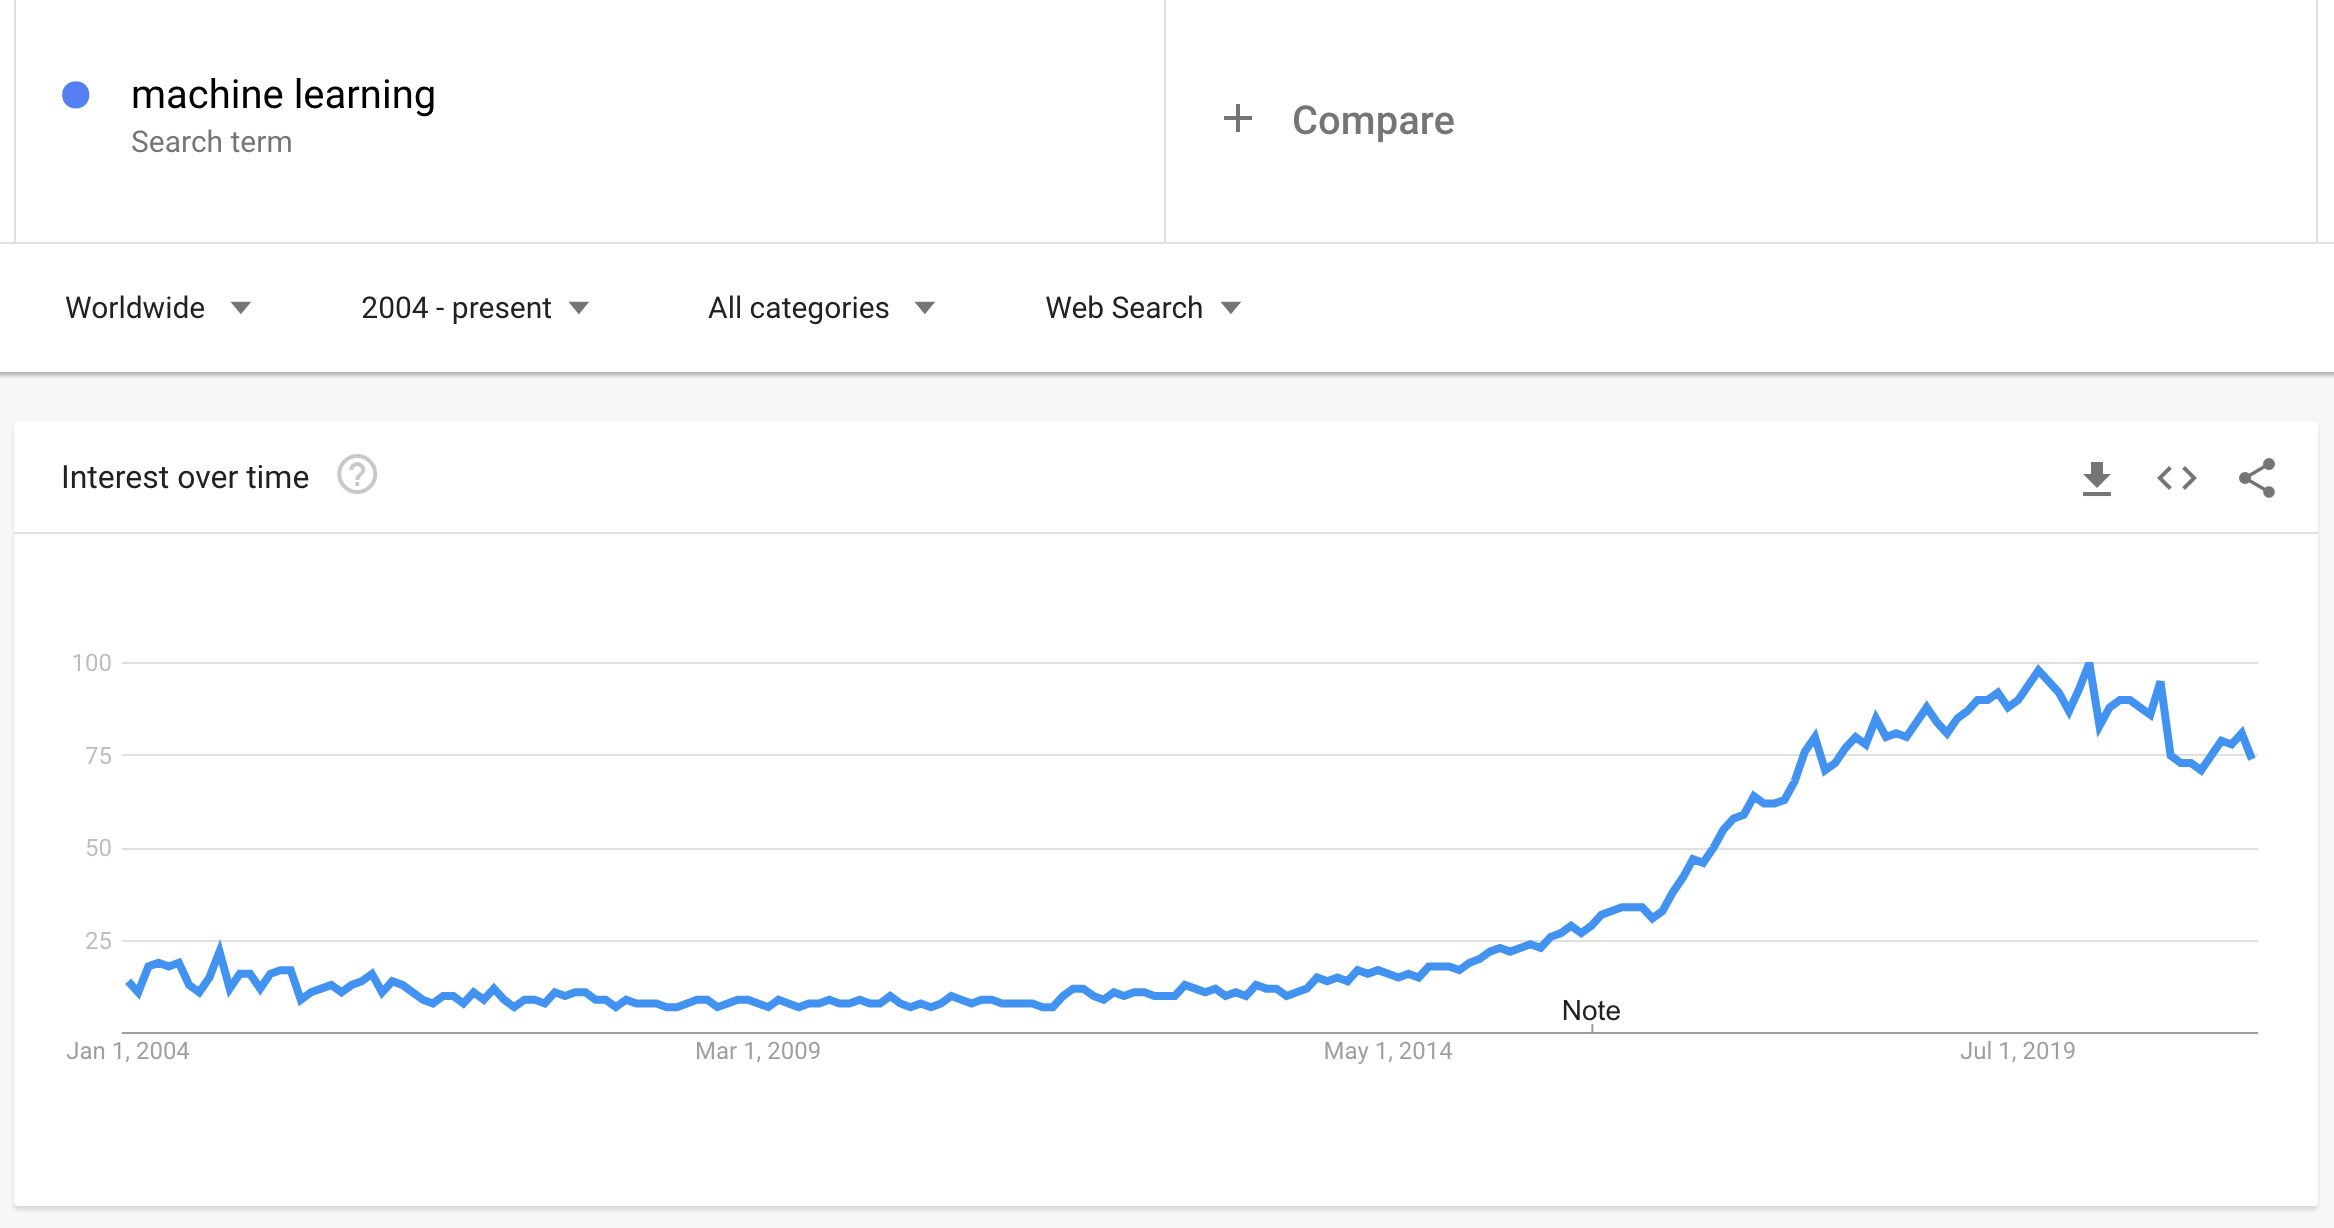The height and width of the screenshot is (1228, 2334).
Task: Expand the 2004 - present time range
Action: 475,308
